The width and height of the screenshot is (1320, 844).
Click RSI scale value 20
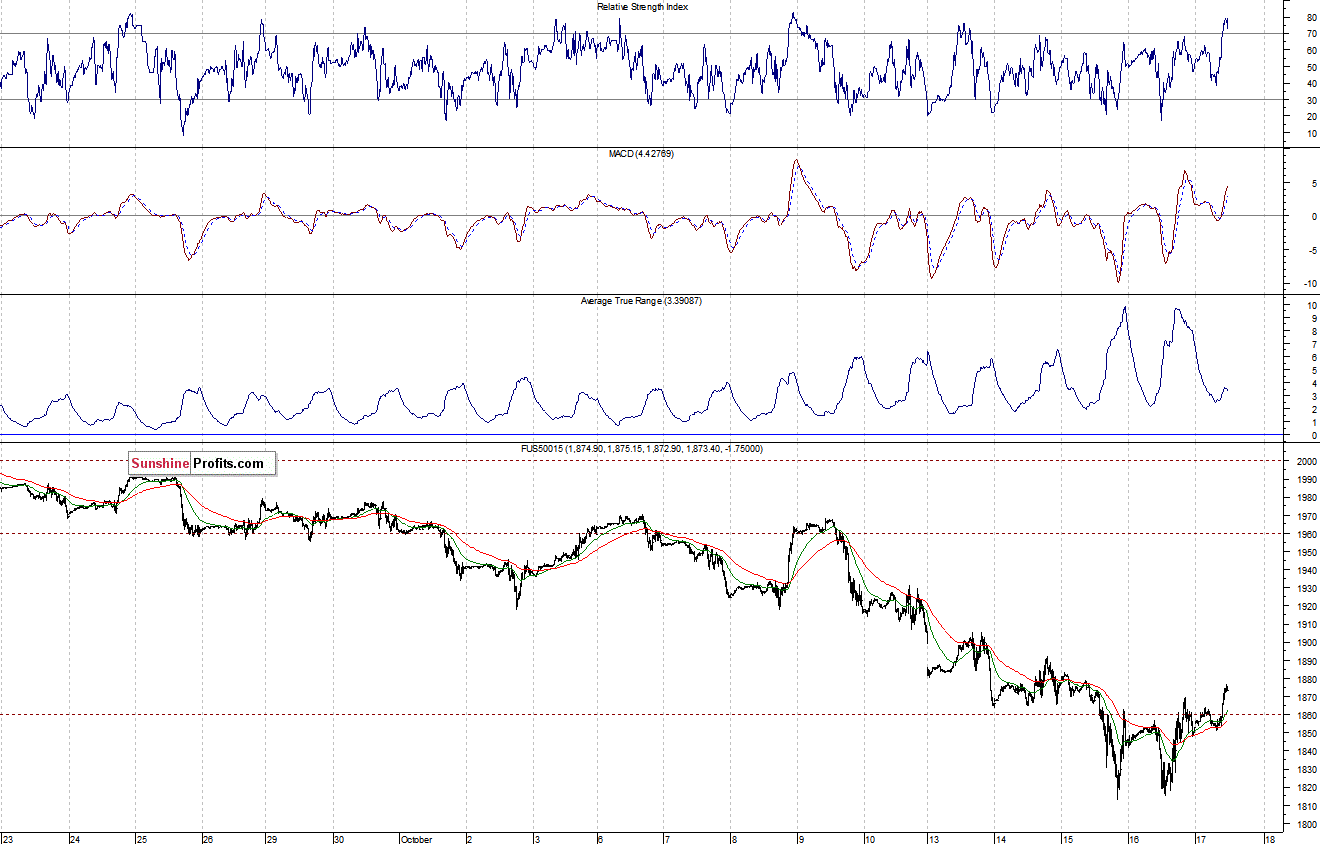1310,116
